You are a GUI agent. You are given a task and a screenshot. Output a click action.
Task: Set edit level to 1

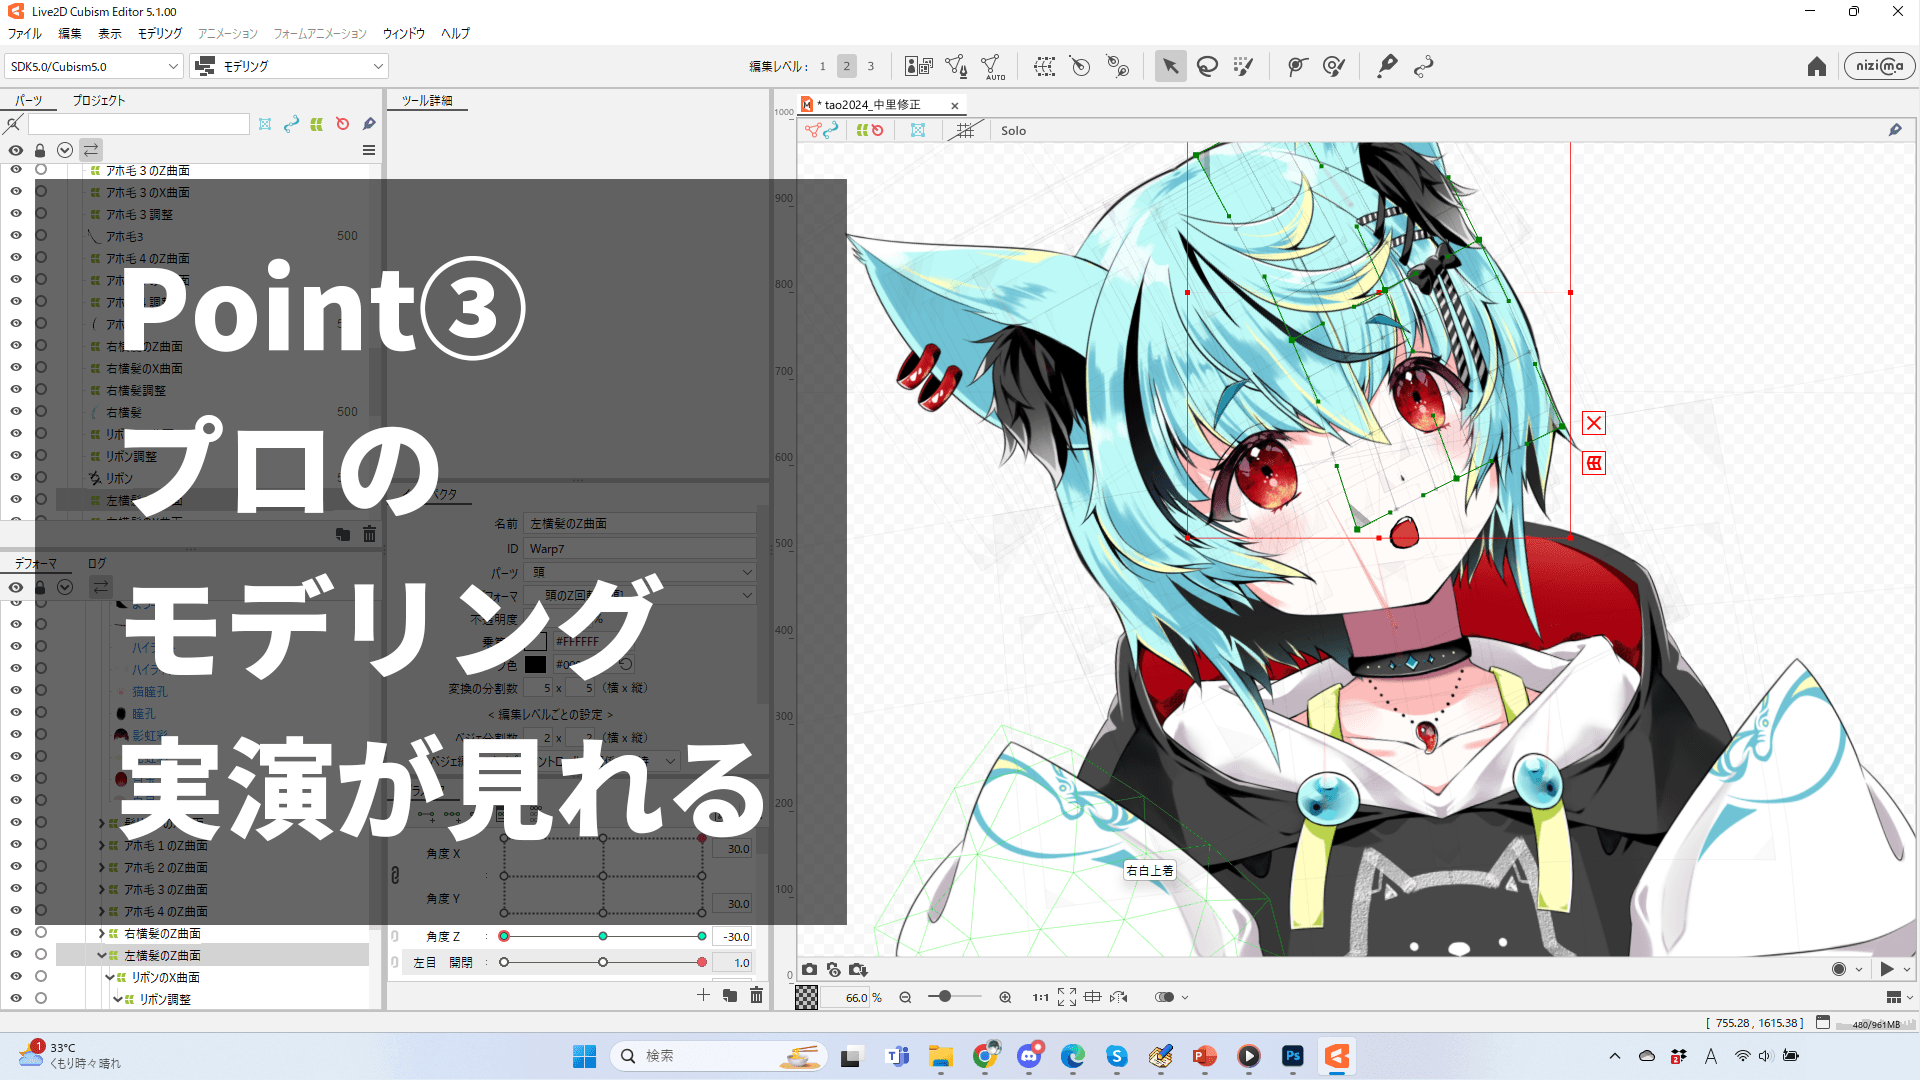[823, 67]
